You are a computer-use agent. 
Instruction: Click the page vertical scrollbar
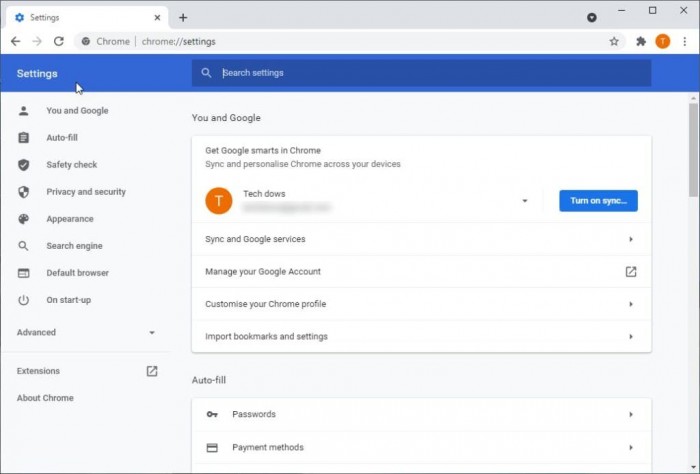[x=693, y=150]
